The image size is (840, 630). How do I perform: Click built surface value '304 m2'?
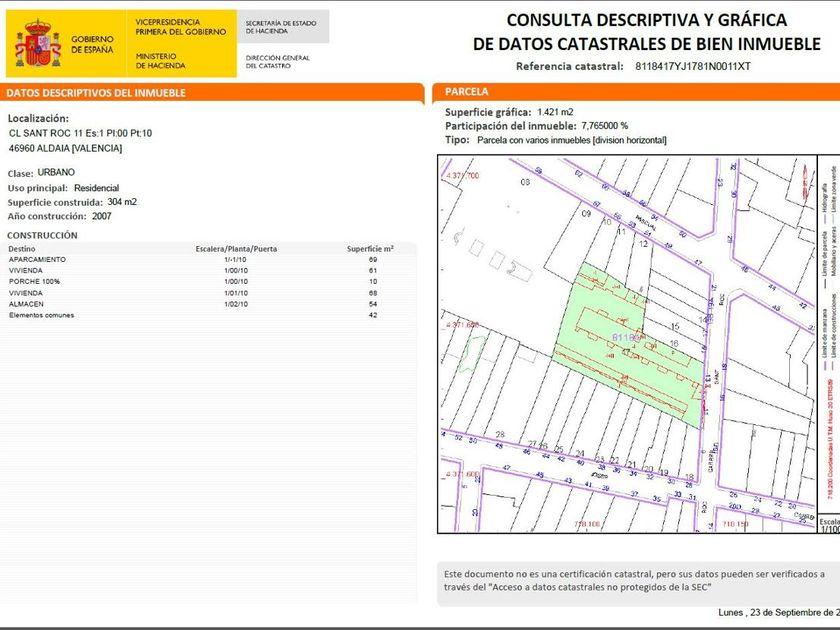point(122,202)
